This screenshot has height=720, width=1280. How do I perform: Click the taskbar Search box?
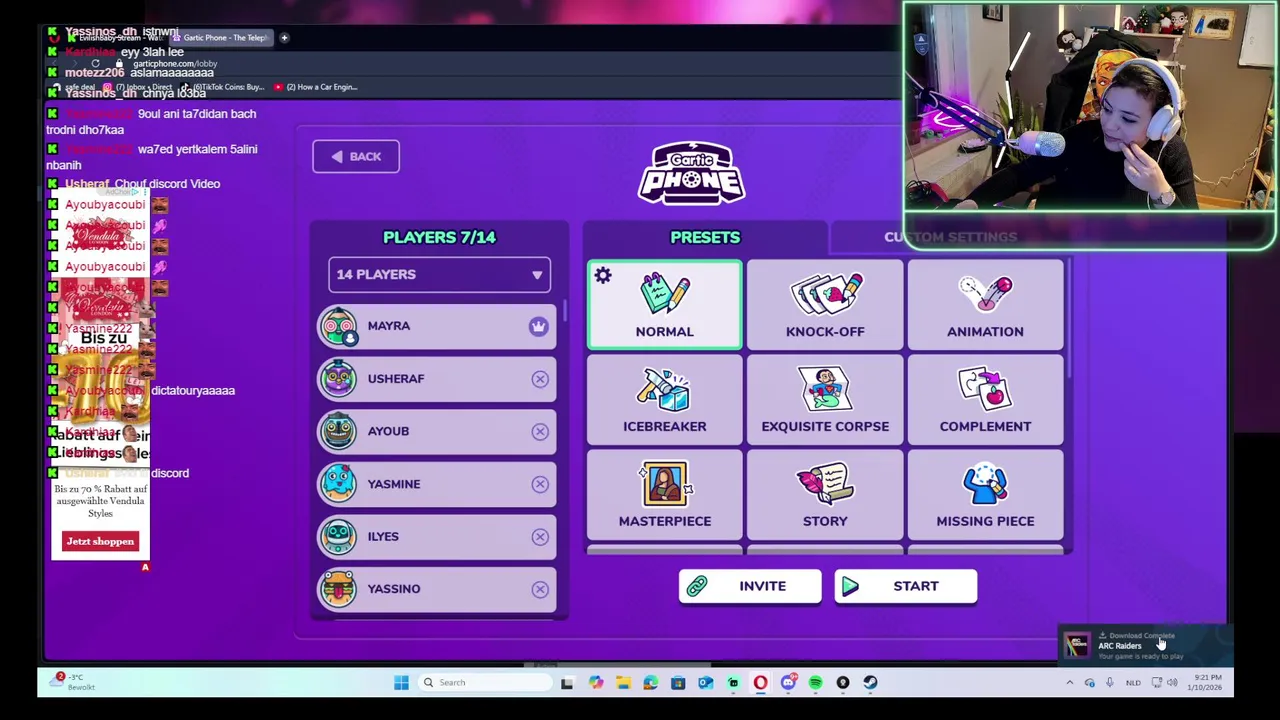(485, 683)
